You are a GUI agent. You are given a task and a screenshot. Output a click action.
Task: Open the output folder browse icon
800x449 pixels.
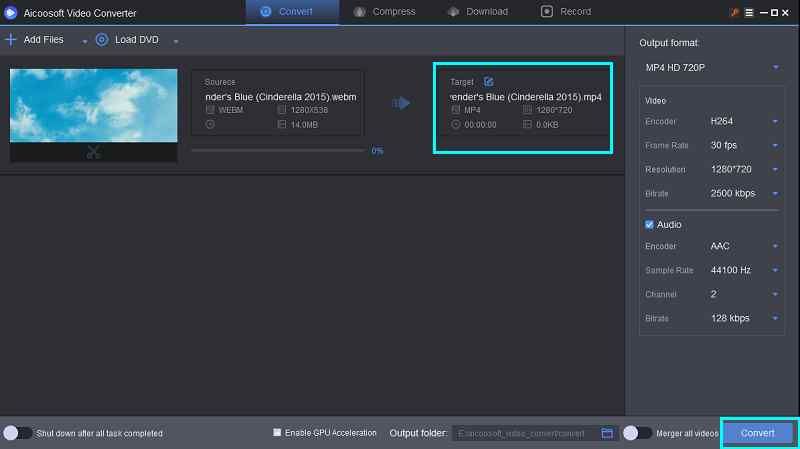607,433
